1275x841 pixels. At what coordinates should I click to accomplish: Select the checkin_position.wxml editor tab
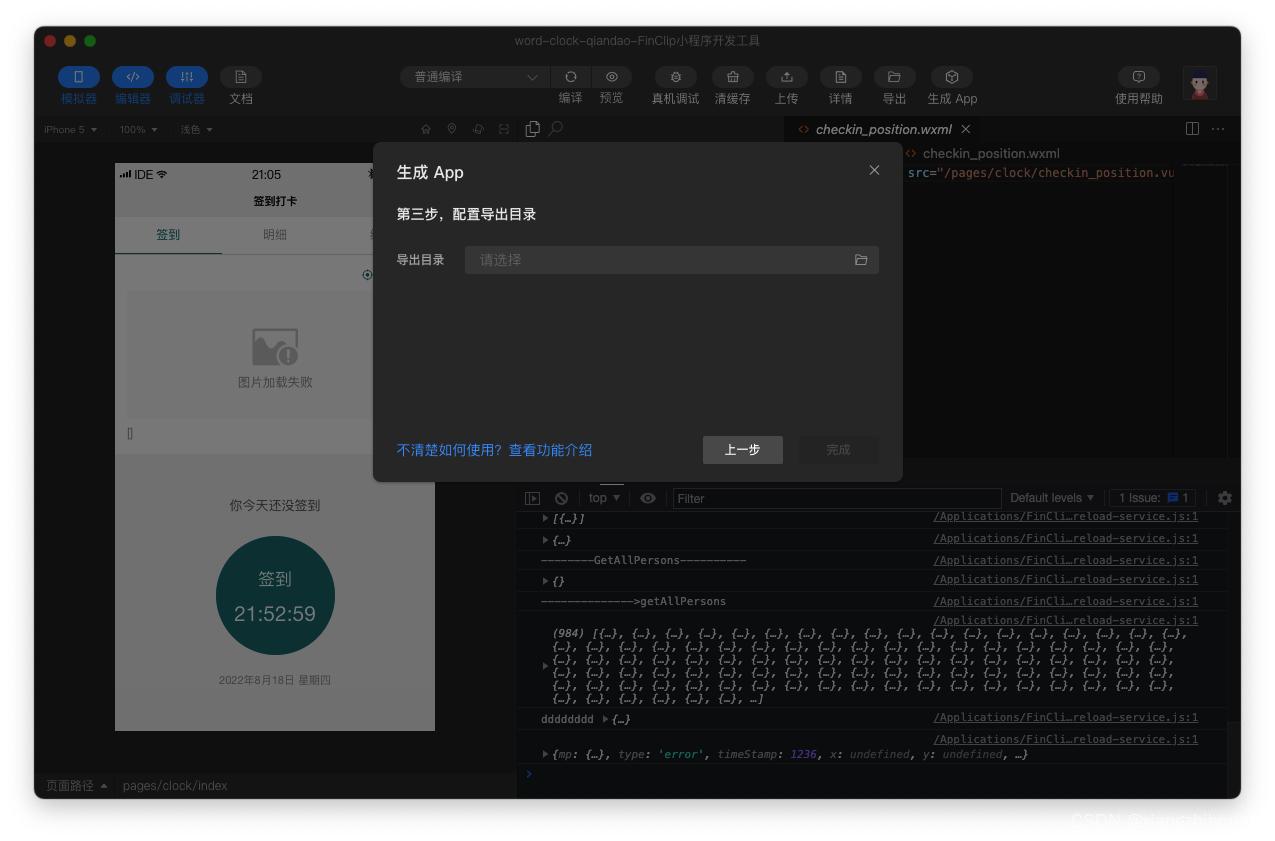tap(883, 129)
